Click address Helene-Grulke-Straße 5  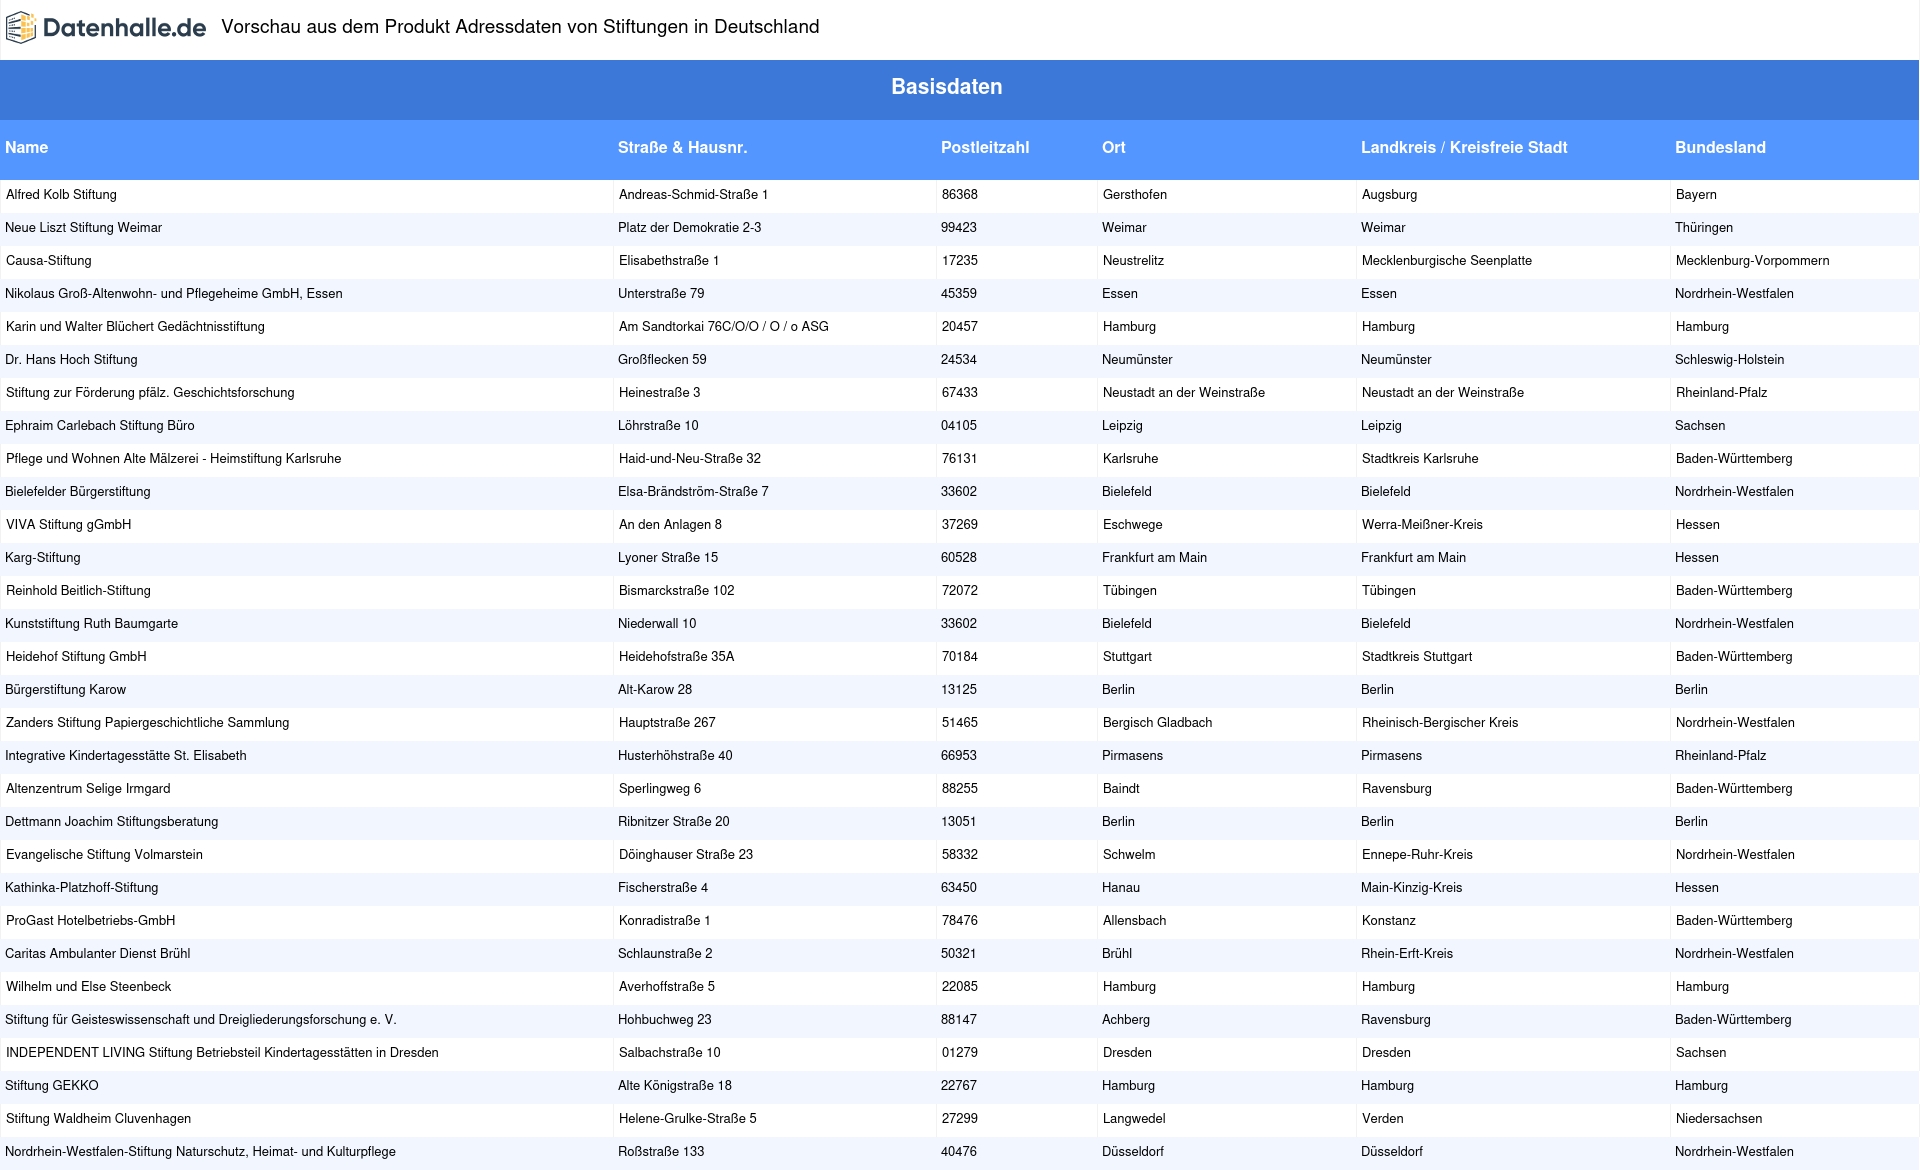coord(688,1119)
